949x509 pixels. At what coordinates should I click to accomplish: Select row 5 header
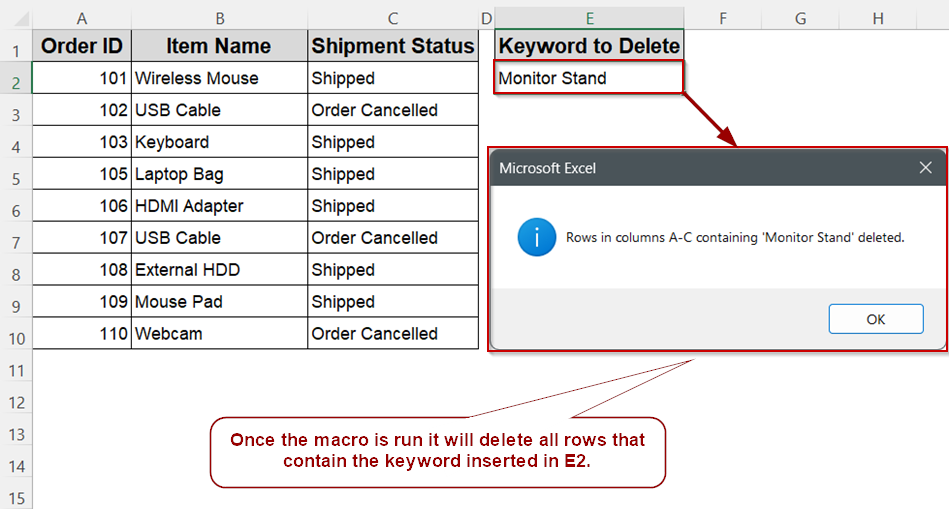[x=16, y=179]
